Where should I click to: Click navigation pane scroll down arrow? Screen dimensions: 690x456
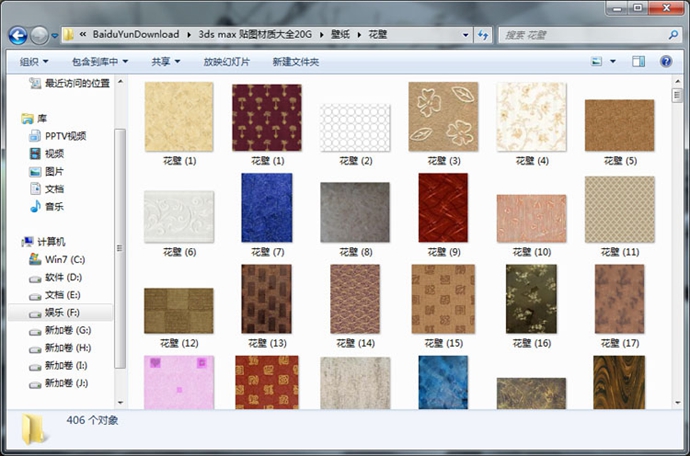(x=120, y=402)
